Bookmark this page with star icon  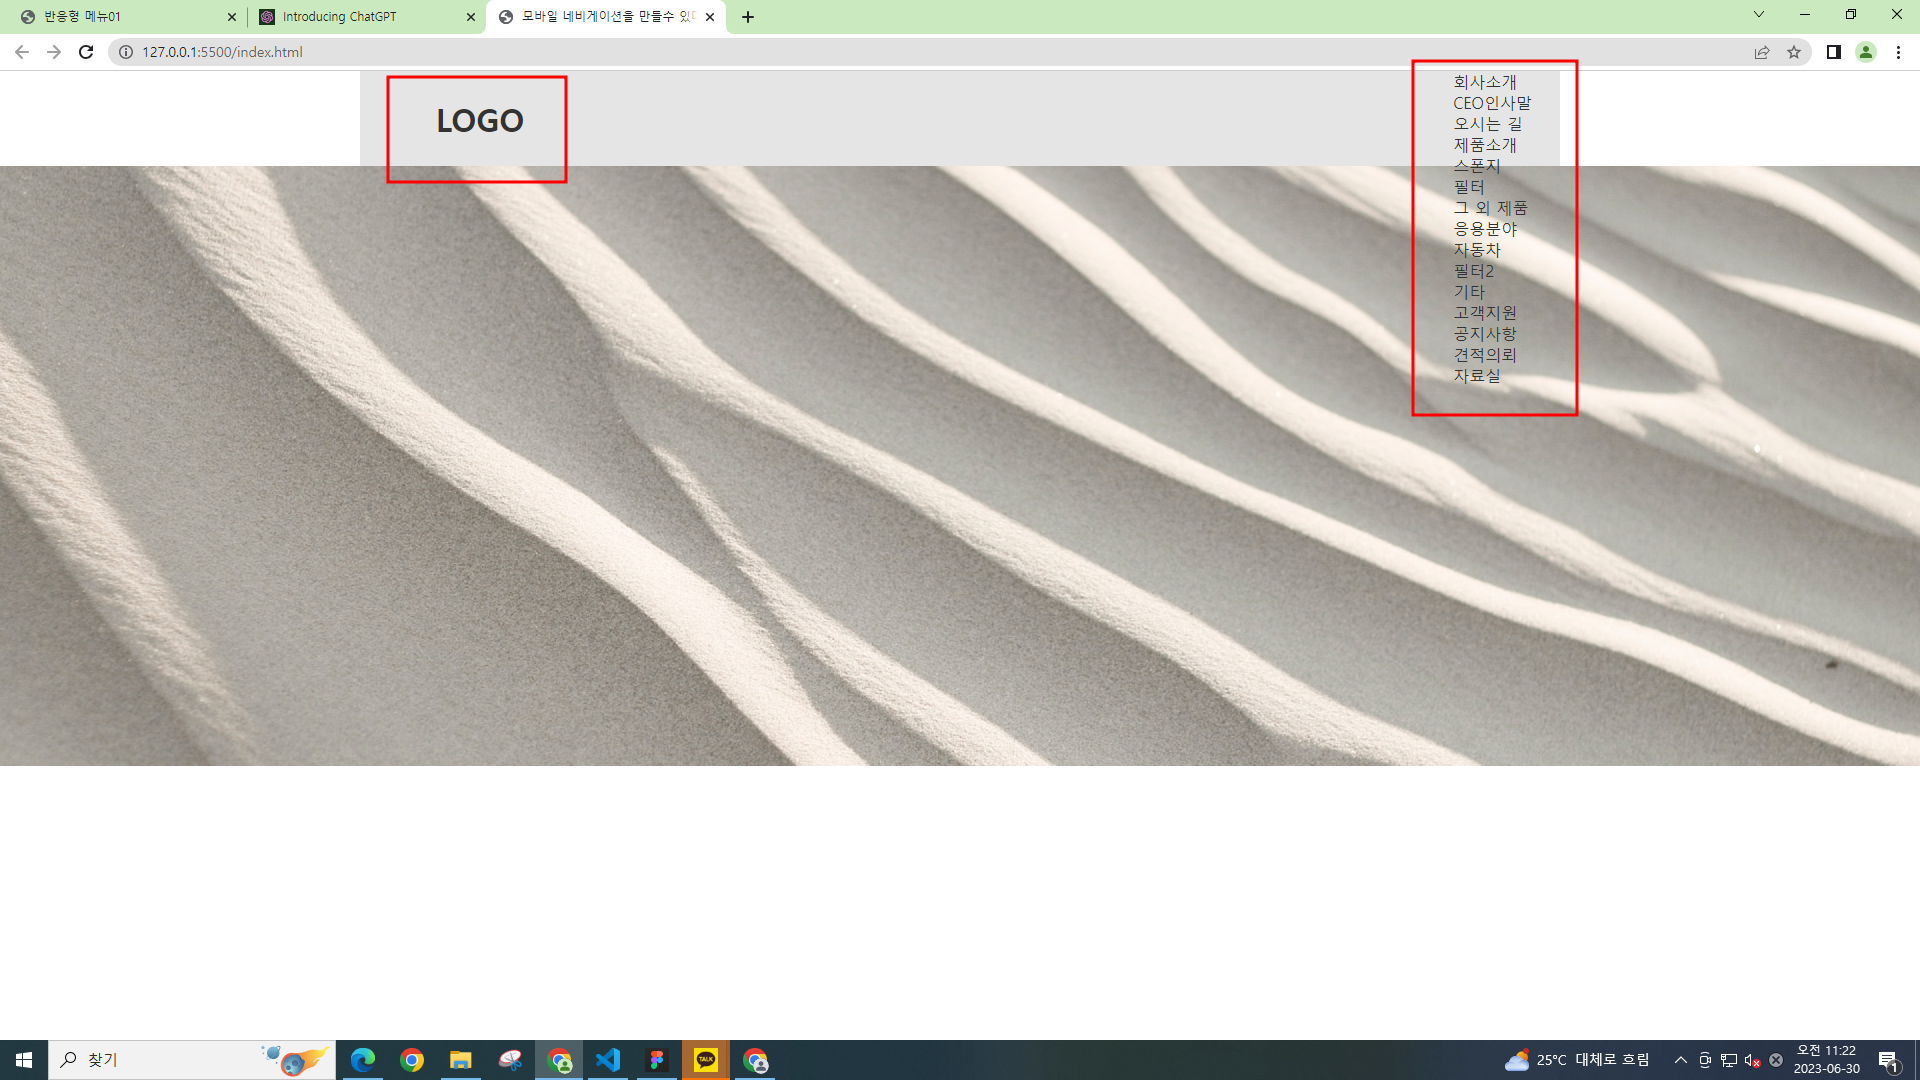pyautogui.click(x=1794, y=52)
